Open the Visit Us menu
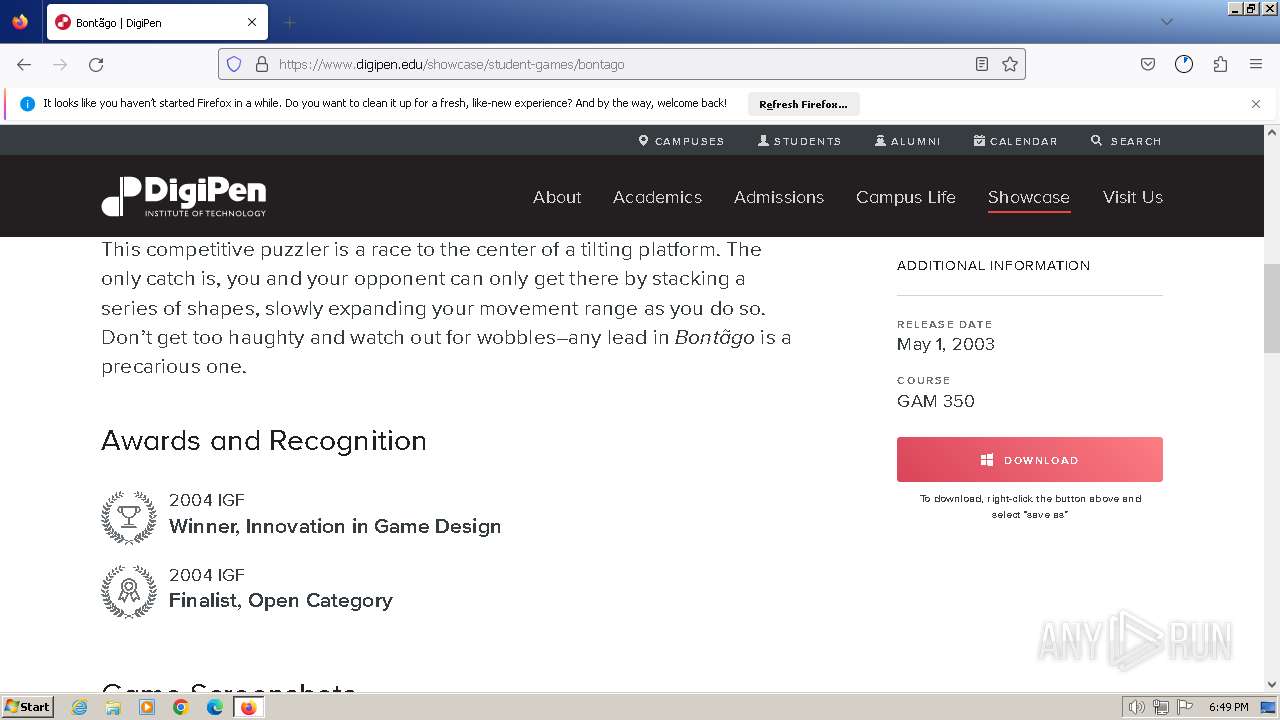The height and width of the screenshot is (720, 1280). click(1133, 197)
